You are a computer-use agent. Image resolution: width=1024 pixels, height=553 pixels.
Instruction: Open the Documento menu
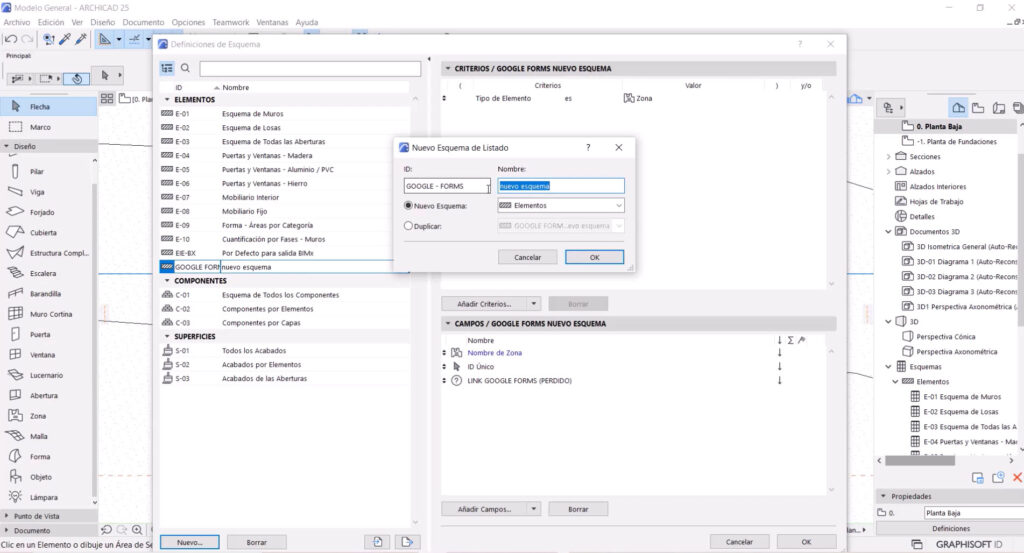[x=143, y=22]
